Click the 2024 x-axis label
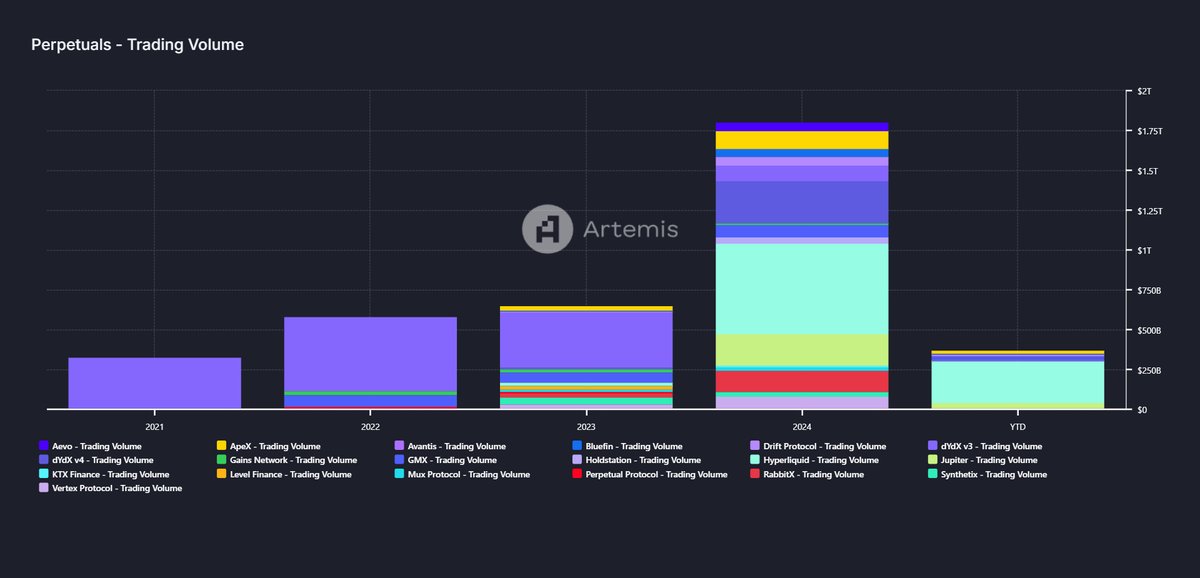Viewport: 1200px width, 578px height. tap(802, 426)
